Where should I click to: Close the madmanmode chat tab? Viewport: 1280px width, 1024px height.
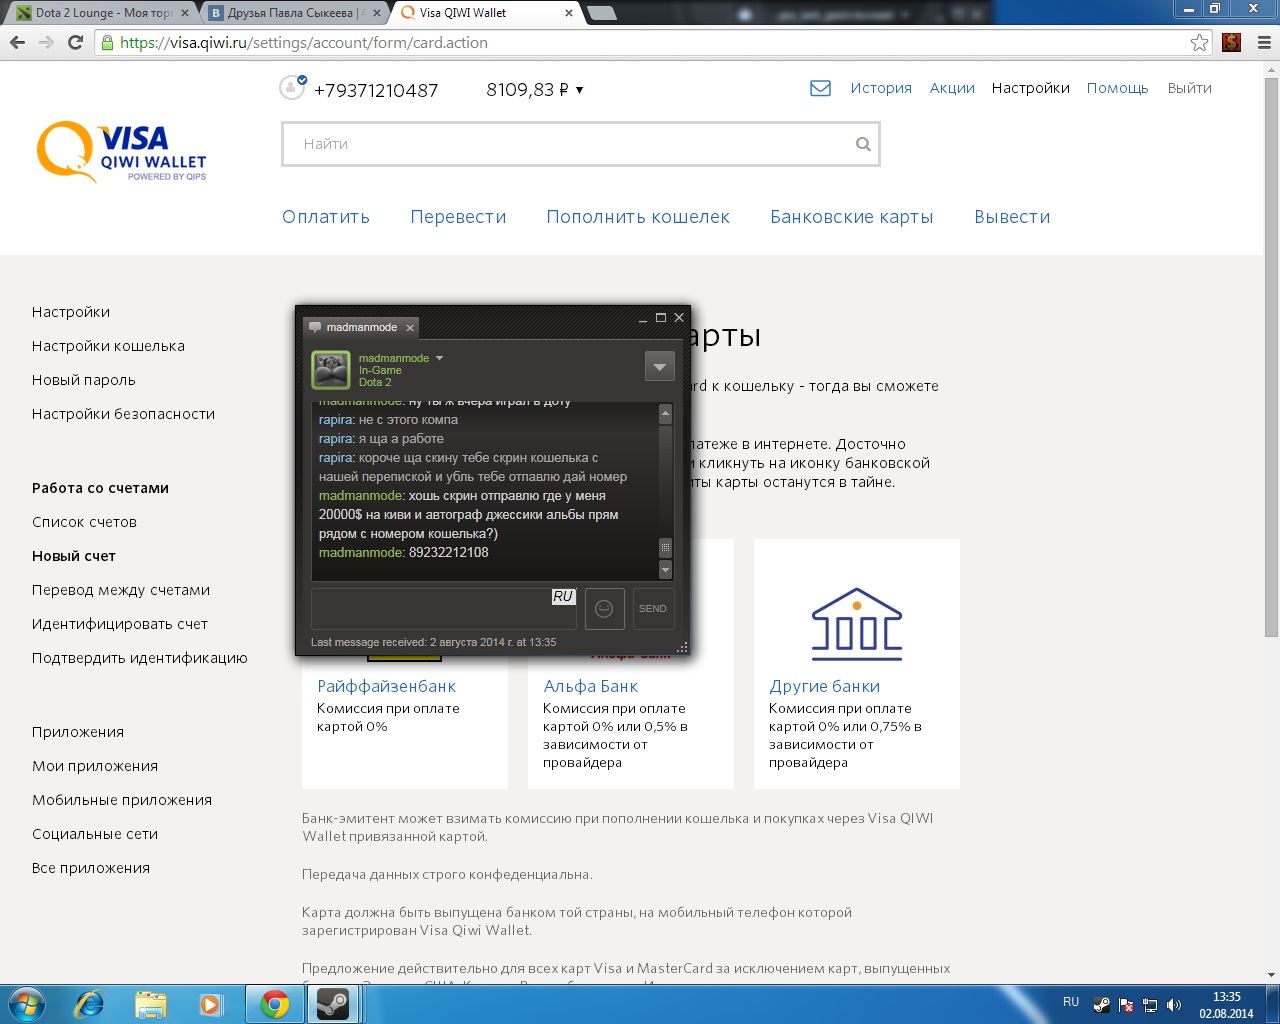[x=410, y=328]
